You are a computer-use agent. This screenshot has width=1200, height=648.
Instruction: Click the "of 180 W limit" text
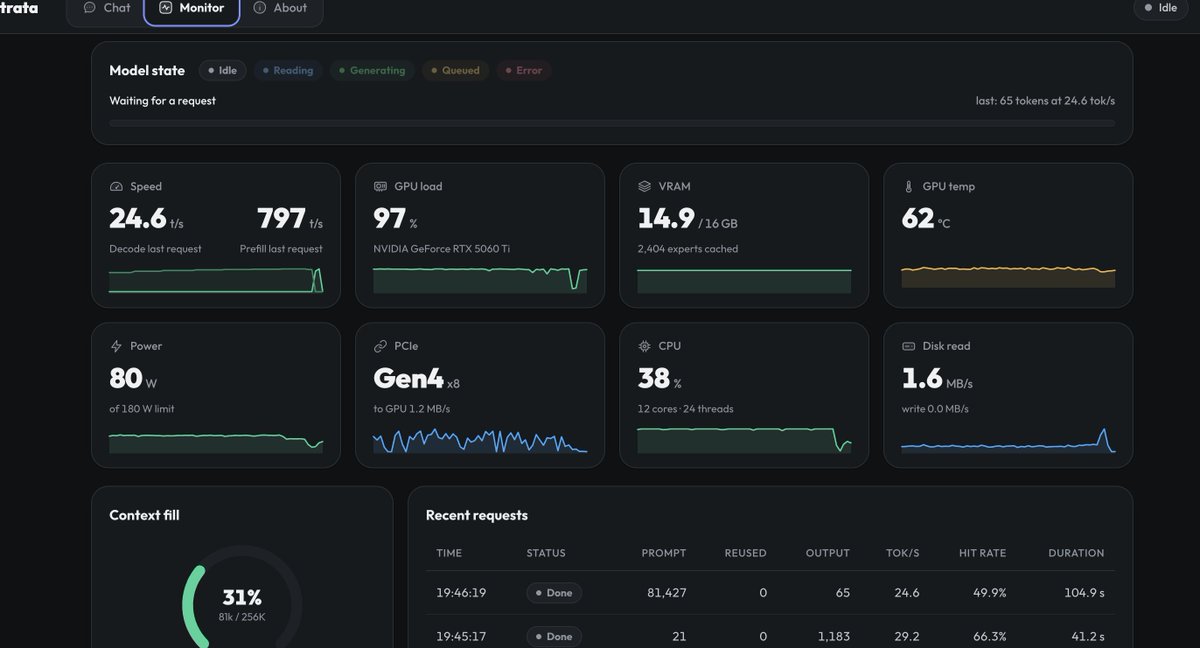pos(141,409)
